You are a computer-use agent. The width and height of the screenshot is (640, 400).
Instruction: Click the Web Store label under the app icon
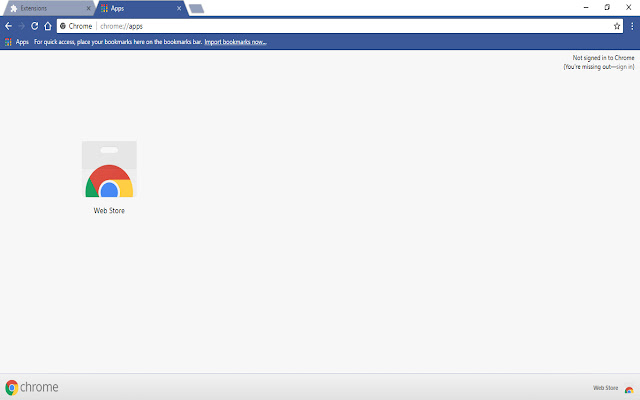[x=109, y=211]
